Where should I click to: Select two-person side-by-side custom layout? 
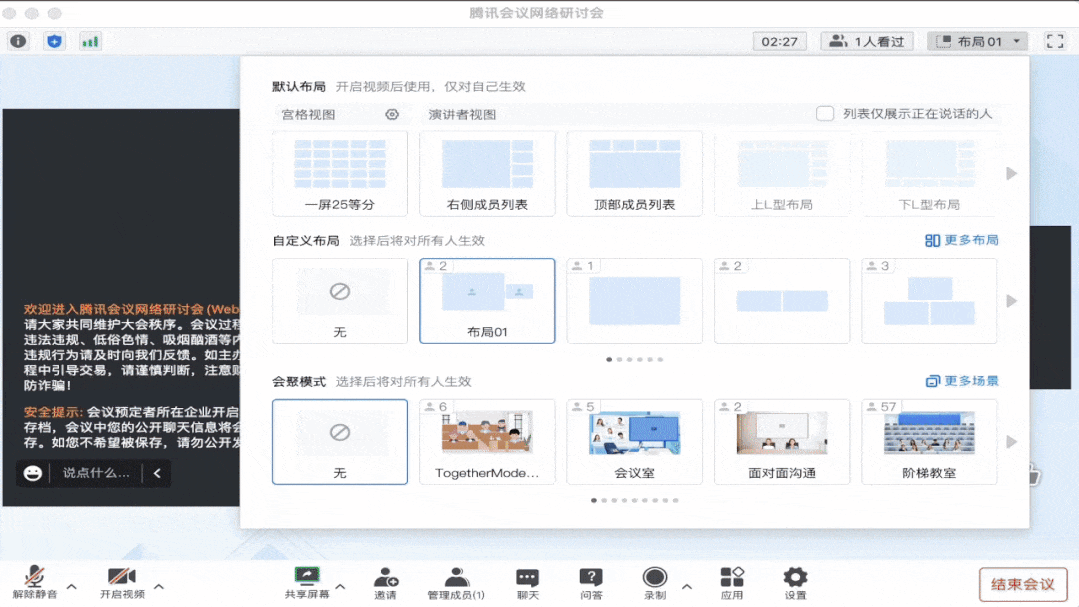[782, 301]
